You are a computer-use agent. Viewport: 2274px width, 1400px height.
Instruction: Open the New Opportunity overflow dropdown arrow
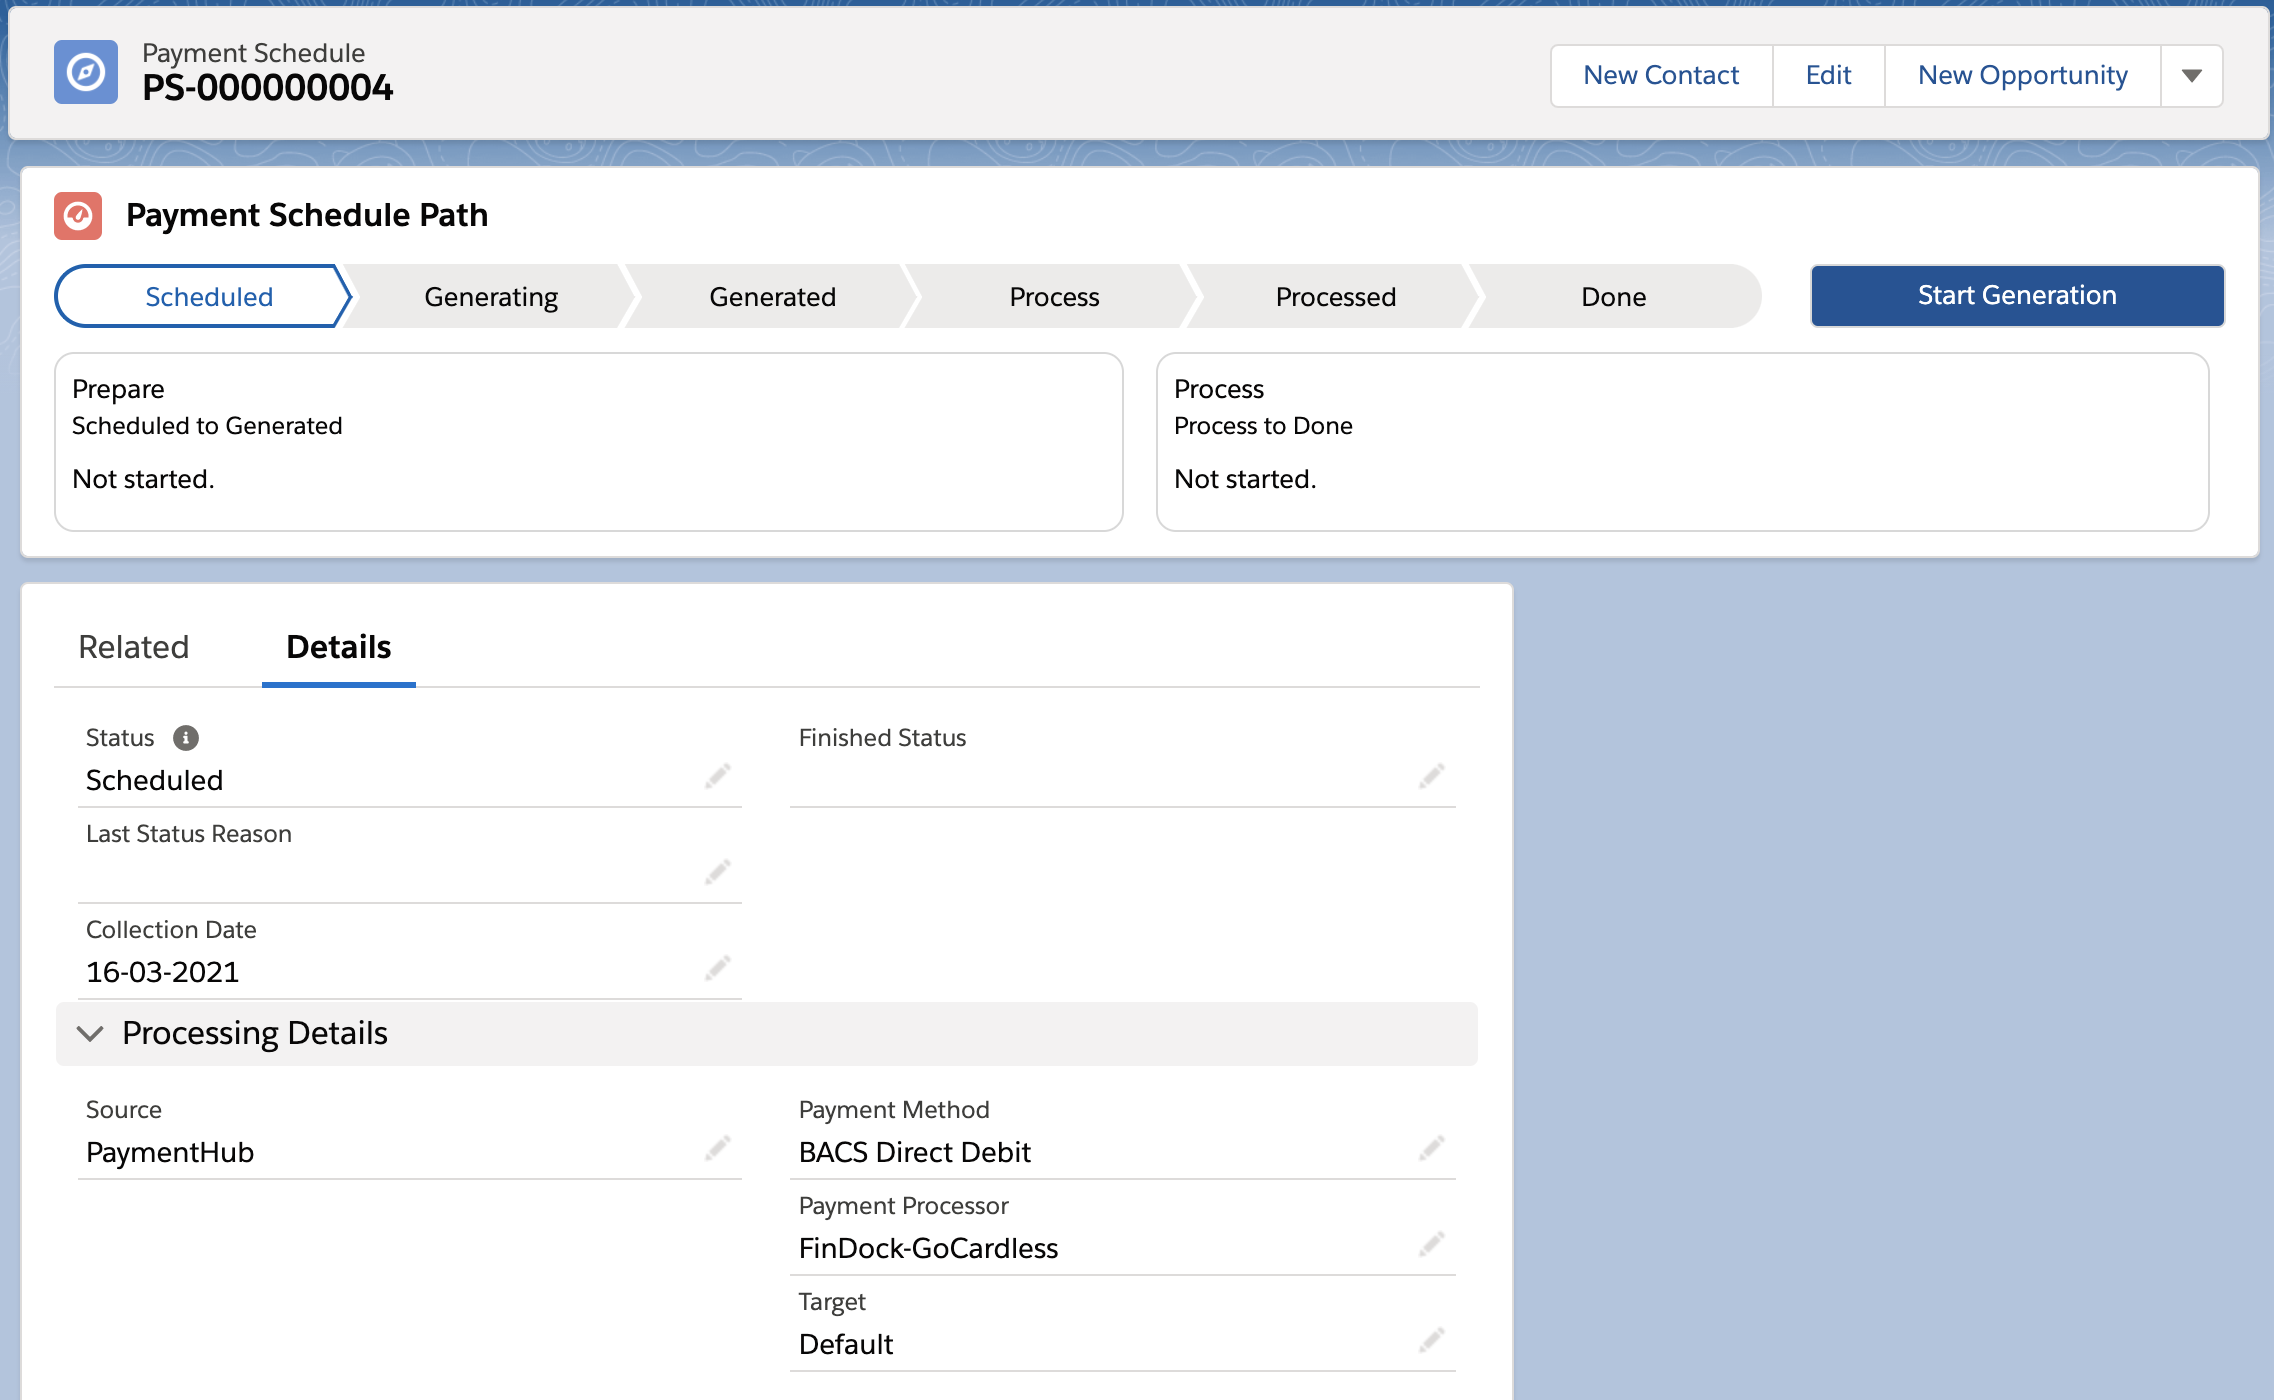pyautogui.click(x=2192, y=75)
